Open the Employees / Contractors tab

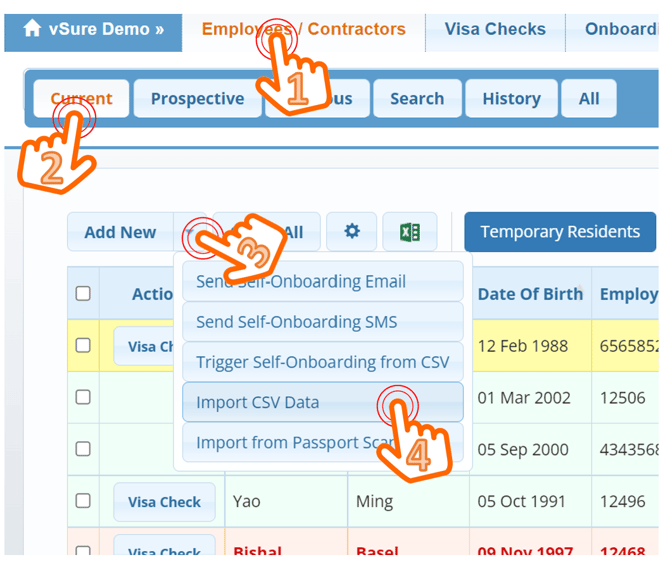(303, 29)
